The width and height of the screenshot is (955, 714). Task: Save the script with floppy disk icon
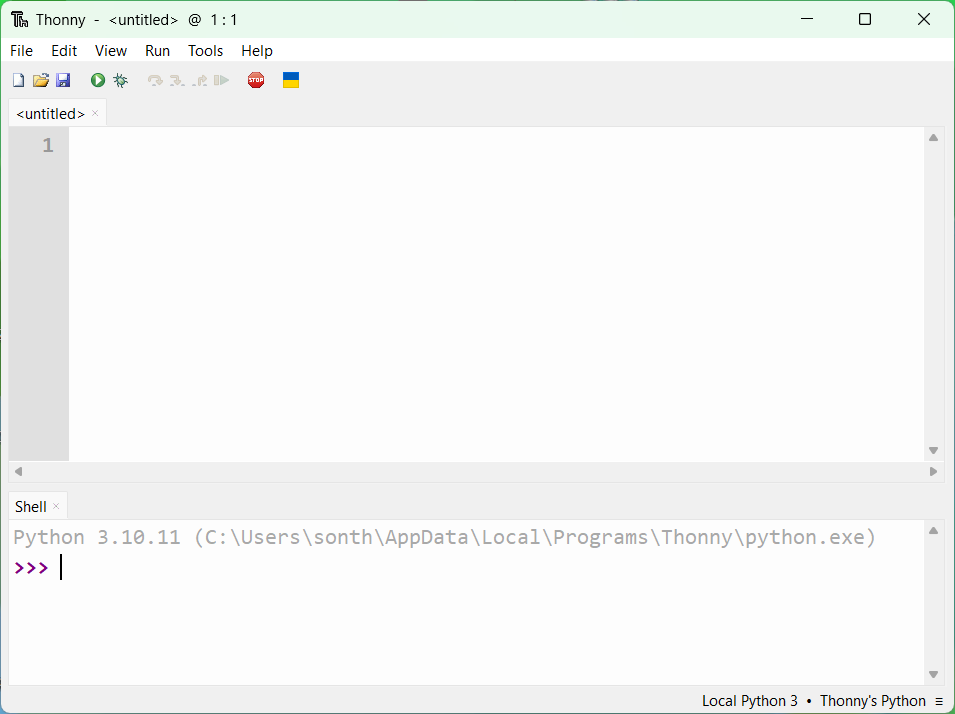[63, 80]
